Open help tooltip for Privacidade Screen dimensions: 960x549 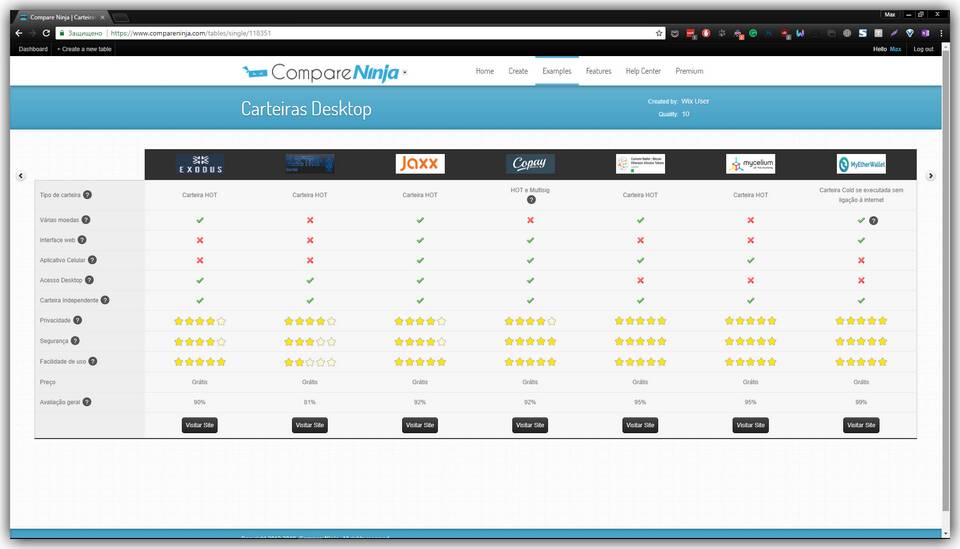77,320
